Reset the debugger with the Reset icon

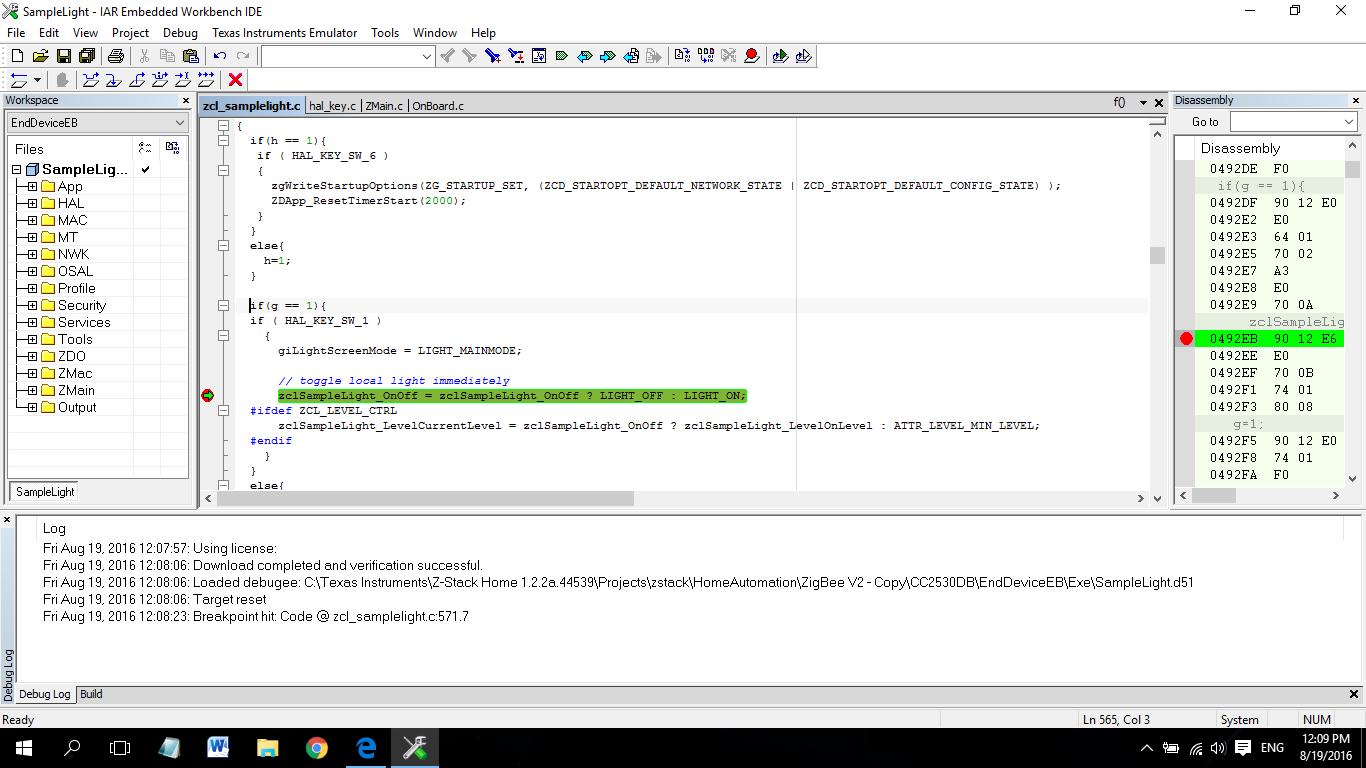(18, 80)
